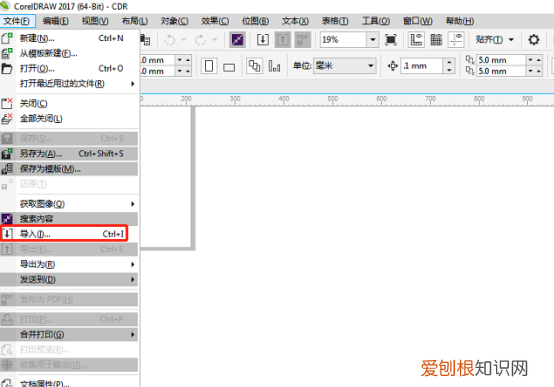554x387 pixels.
Task: Click the redo arrow in the toolbar
Action: [201, 40]
